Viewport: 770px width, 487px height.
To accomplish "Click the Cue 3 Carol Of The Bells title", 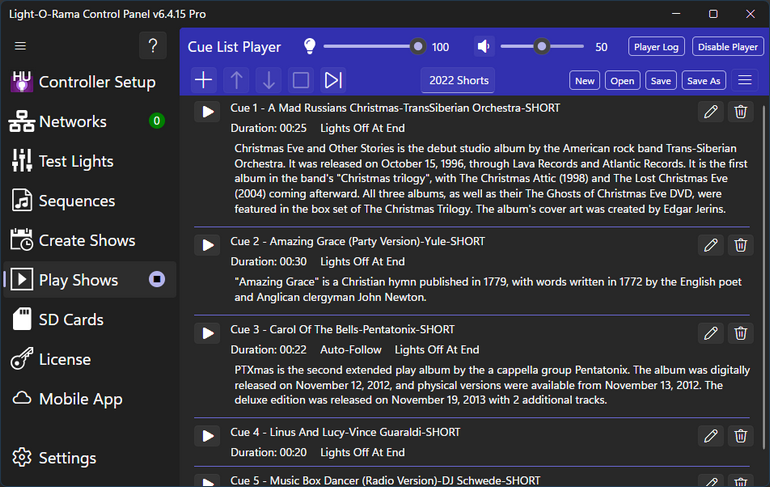I will pos(342,329).
